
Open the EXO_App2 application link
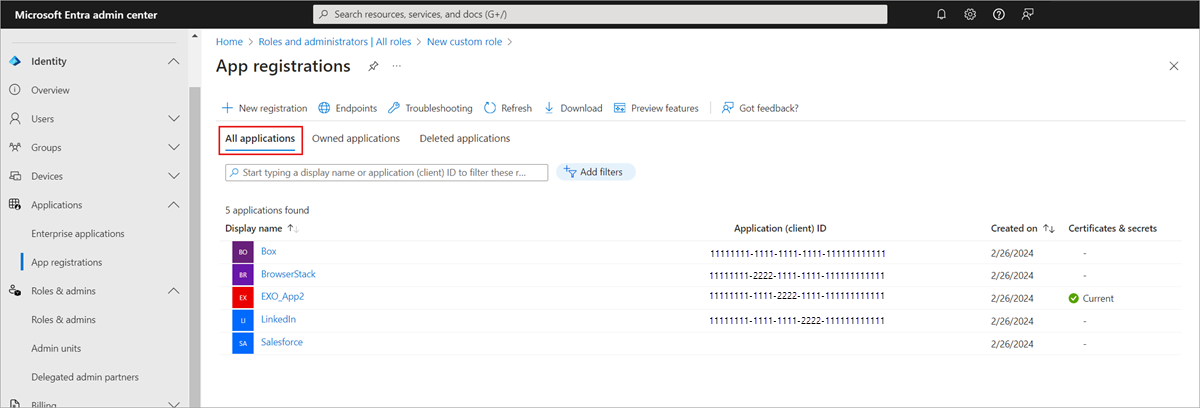pos(282,297)
